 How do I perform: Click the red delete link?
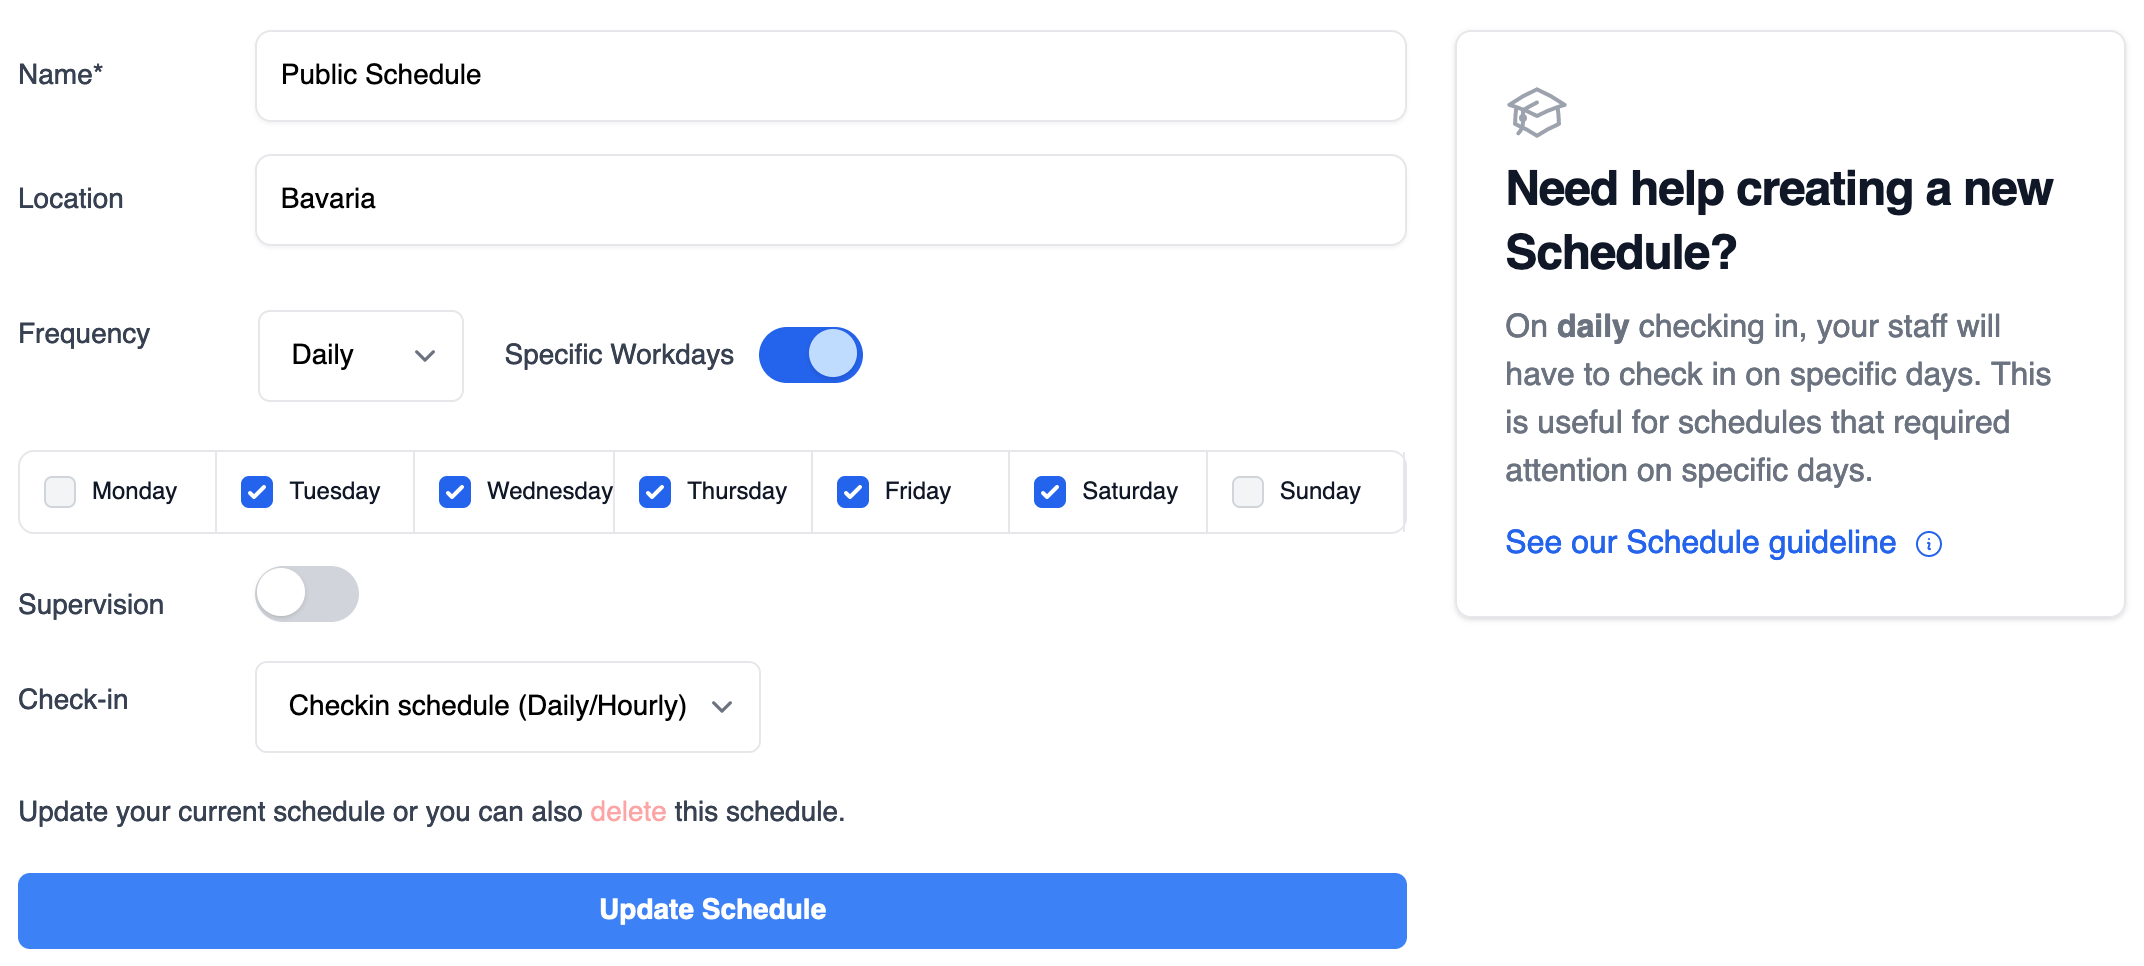click(x=628, y=812)
